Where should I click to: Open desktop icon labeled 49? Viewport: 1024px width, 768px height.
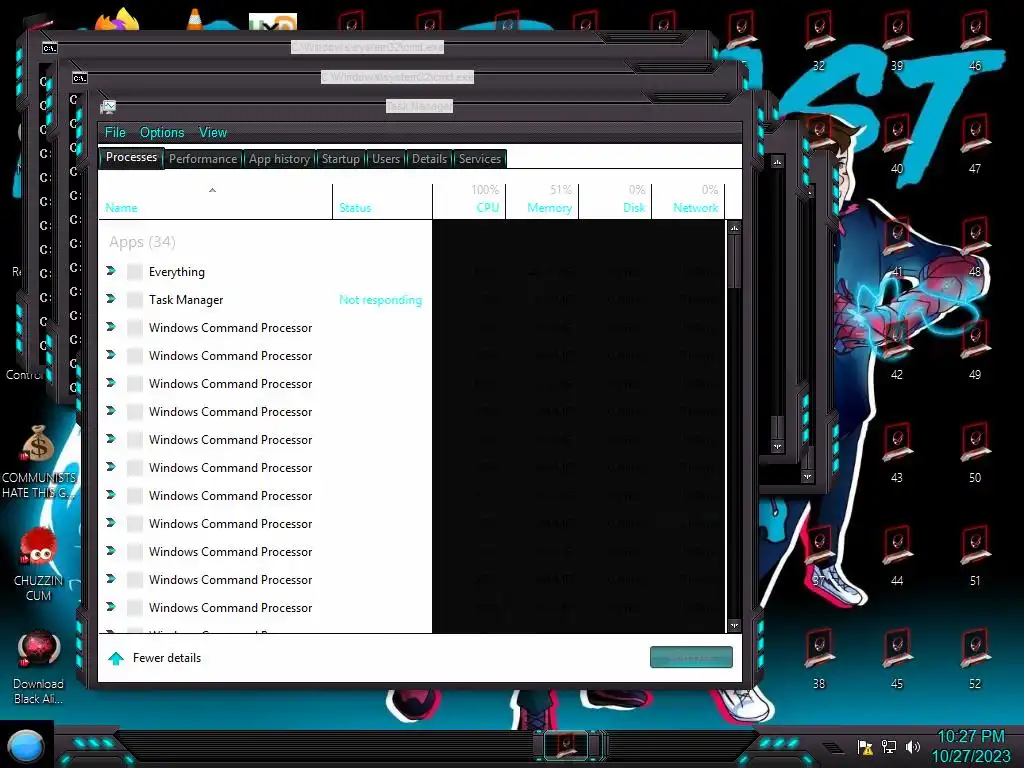(x=975, y=349)
